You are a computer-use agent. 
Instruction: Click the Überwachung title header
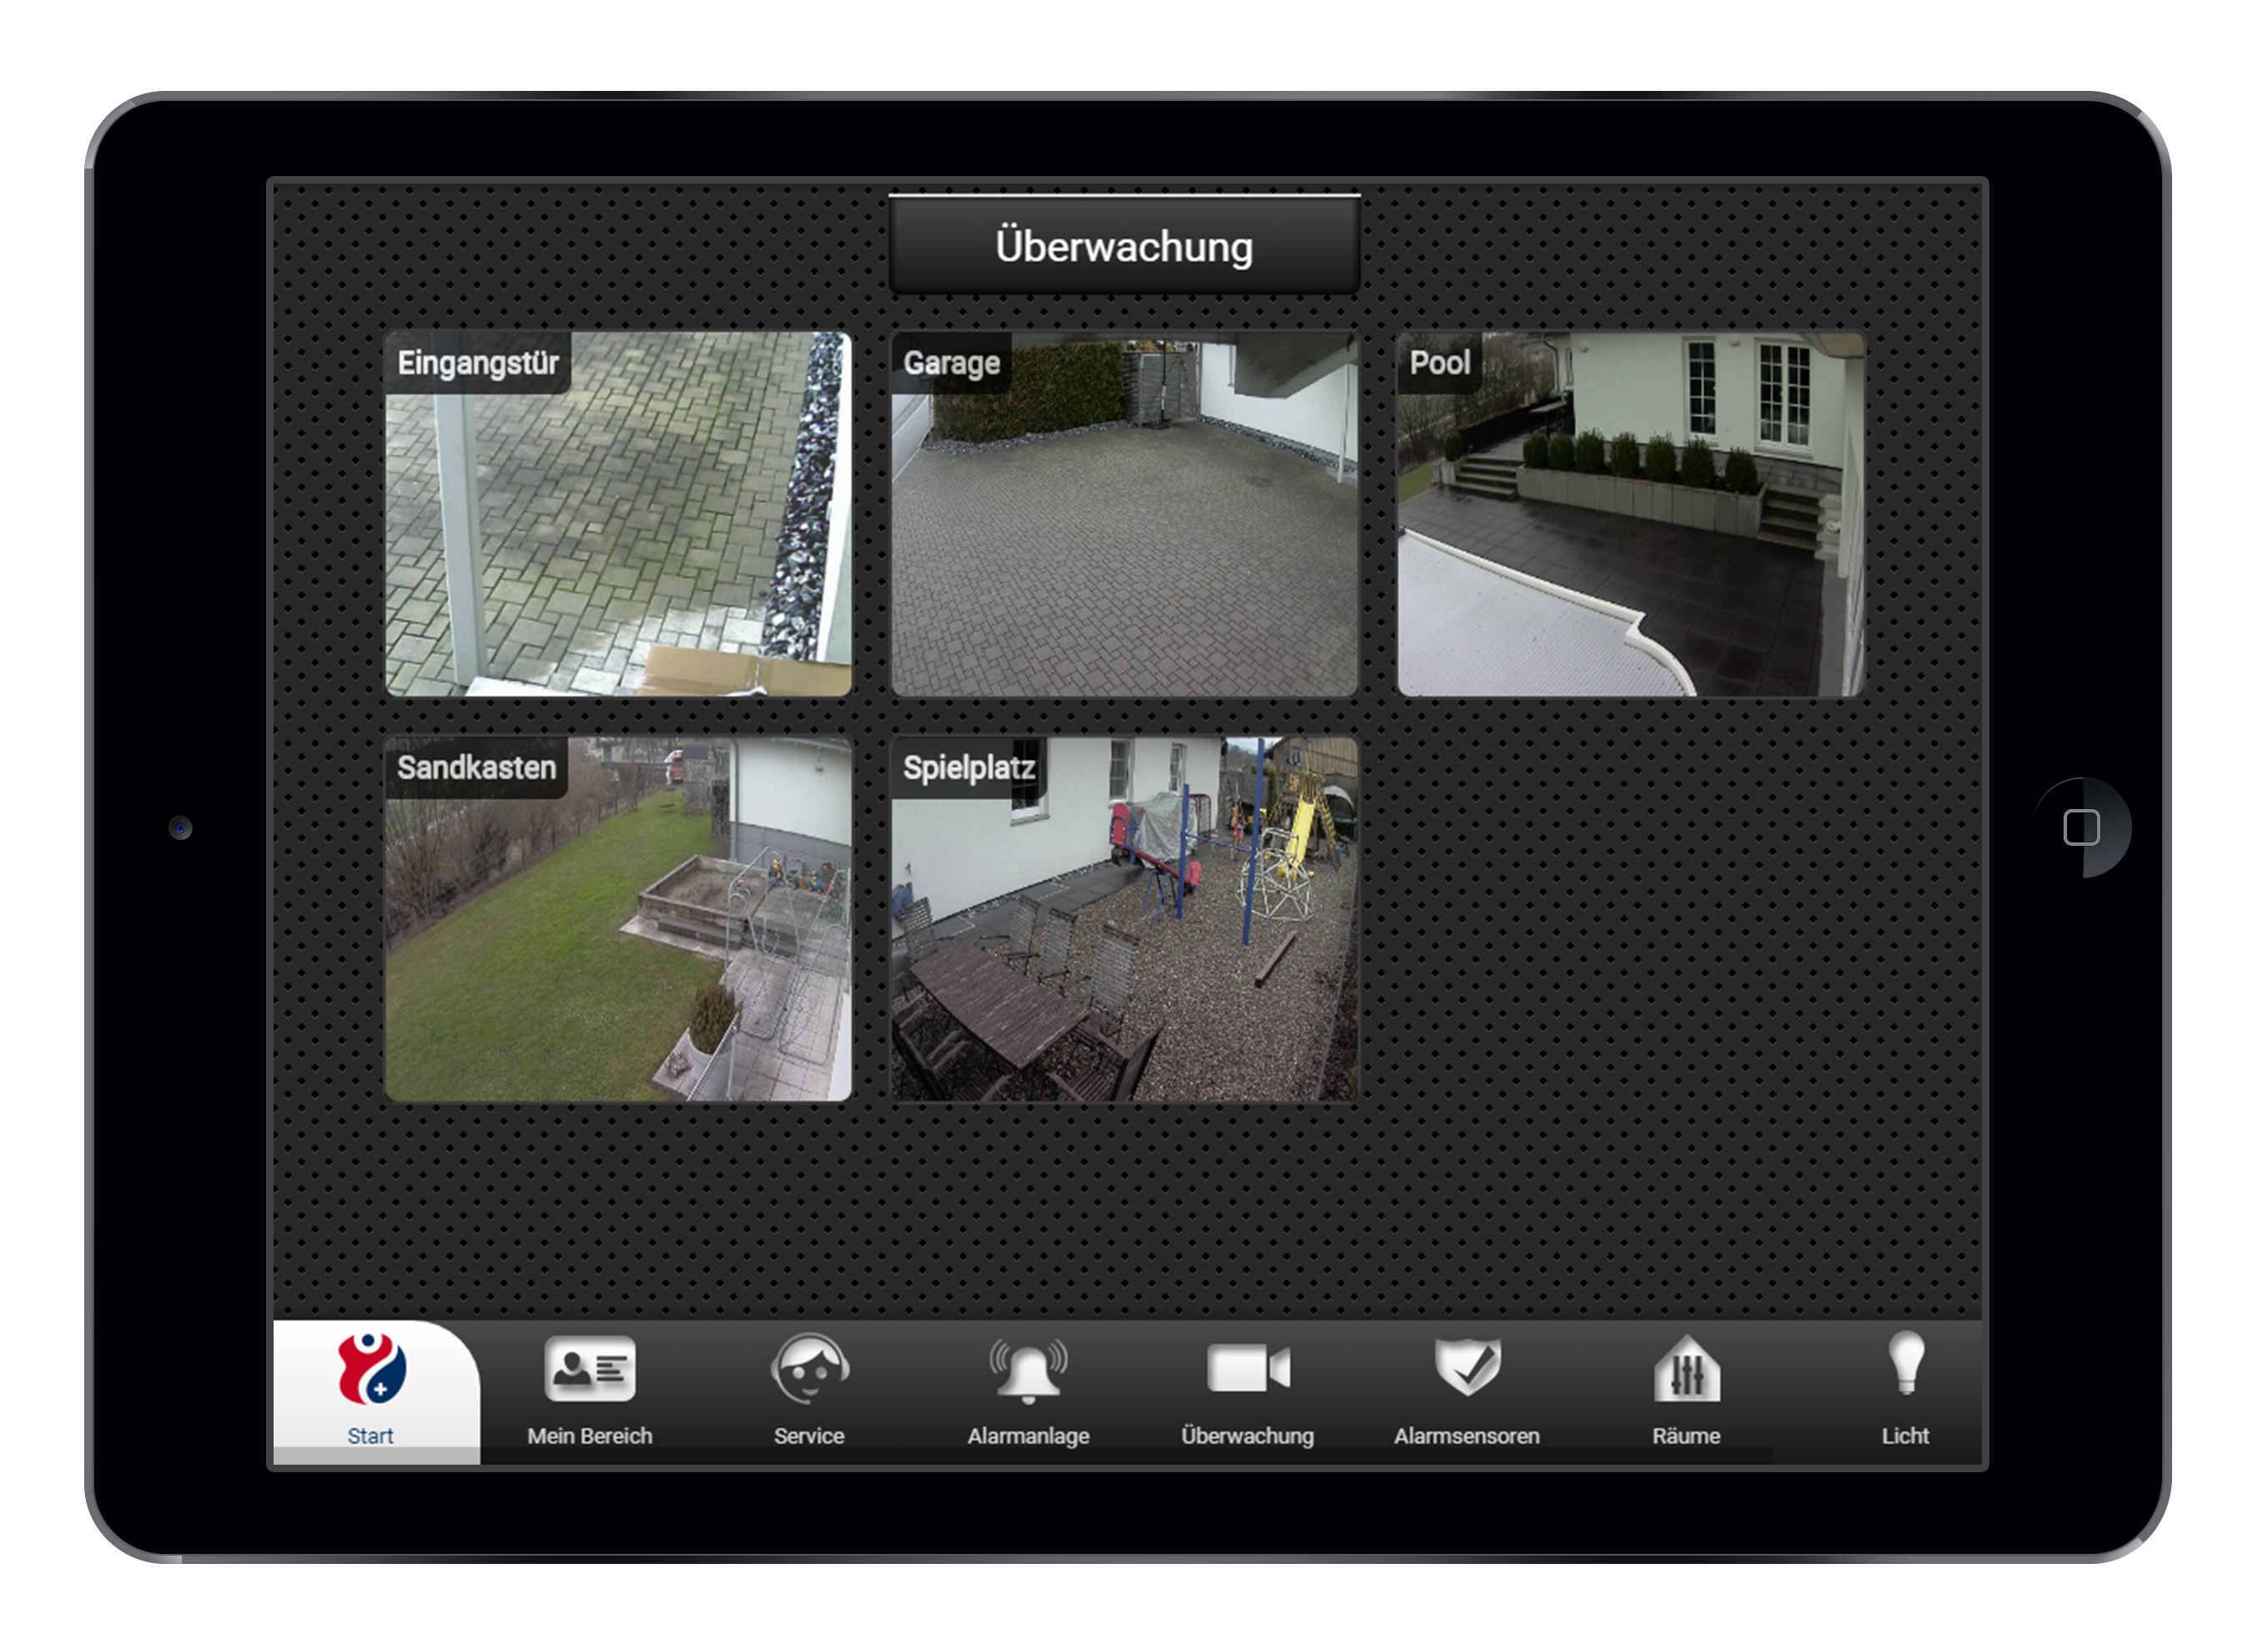(x=1125, y=246)
